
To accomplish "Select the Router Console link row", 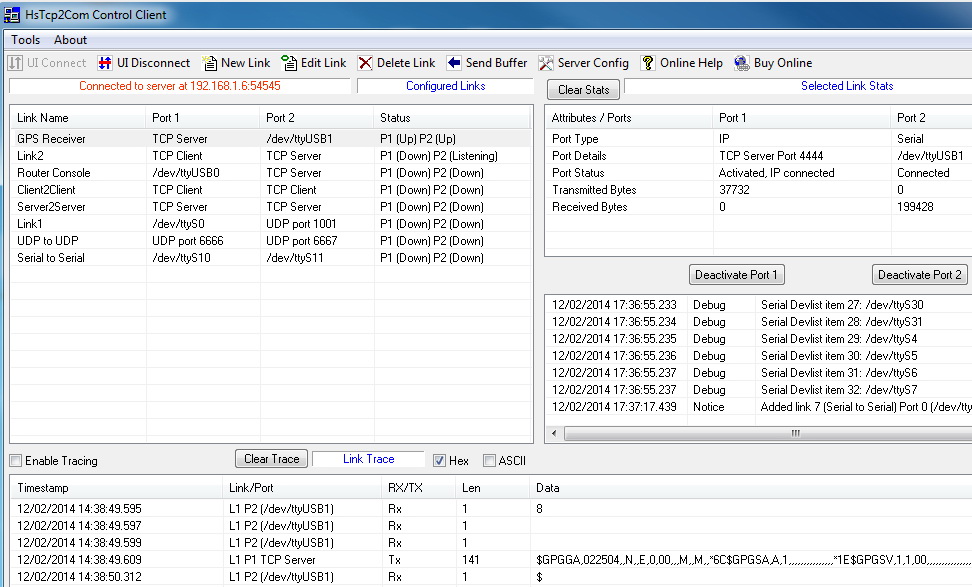I will click(54, 173).
